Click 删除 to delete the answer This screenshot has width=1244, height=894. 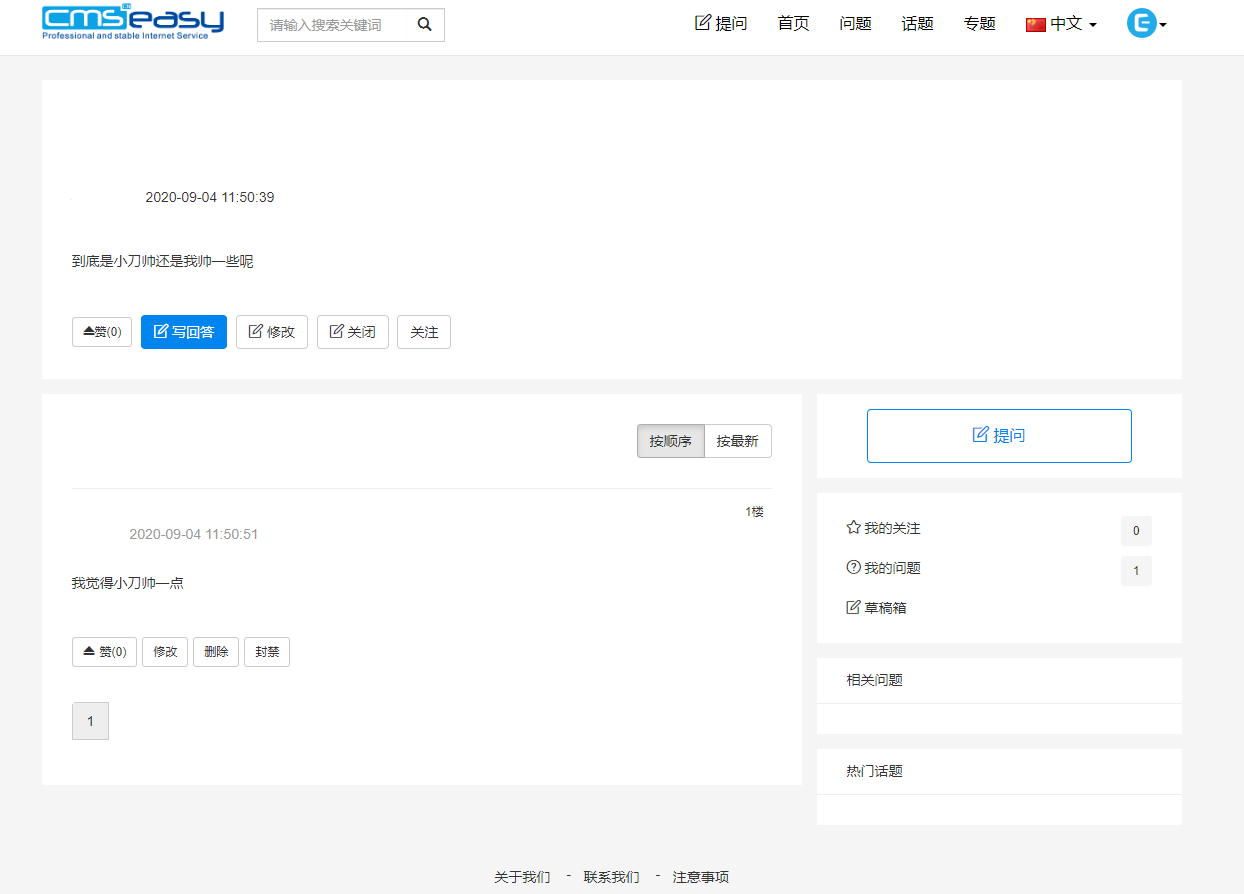pos(216,652)
